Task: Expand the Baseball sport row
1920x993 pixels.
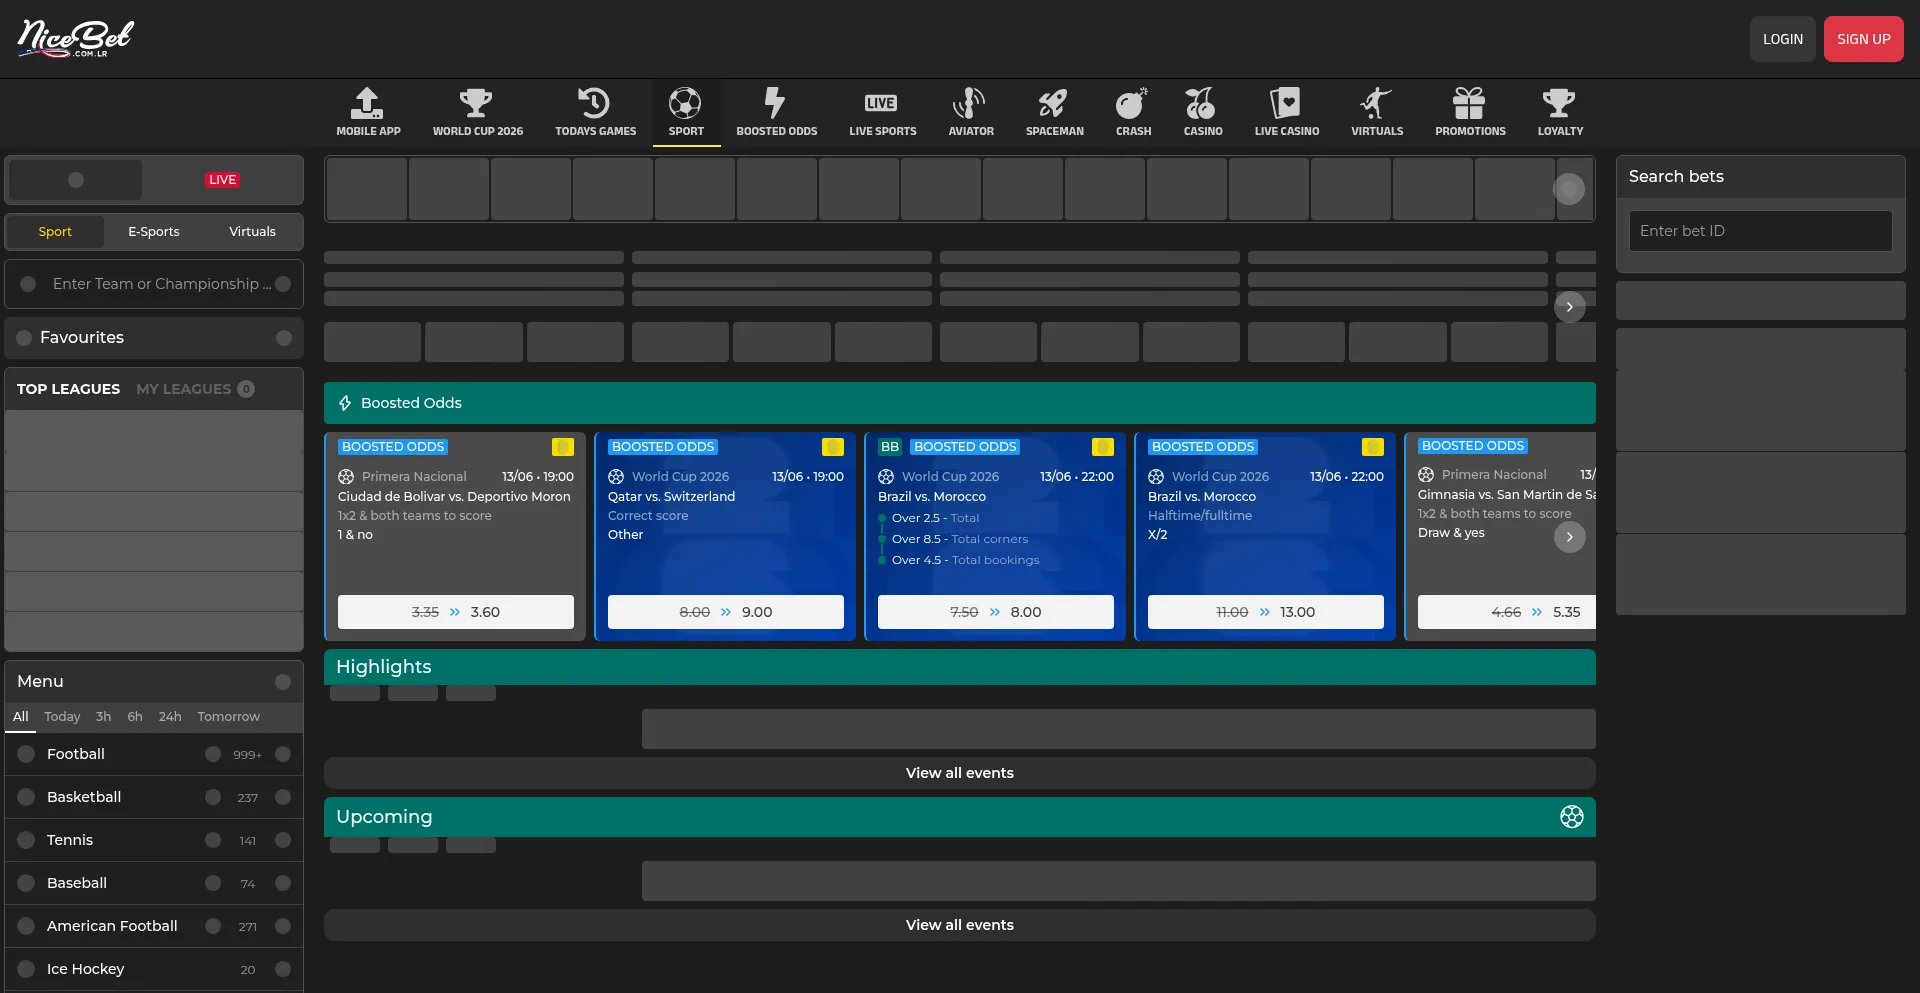Action: (154, 883)
